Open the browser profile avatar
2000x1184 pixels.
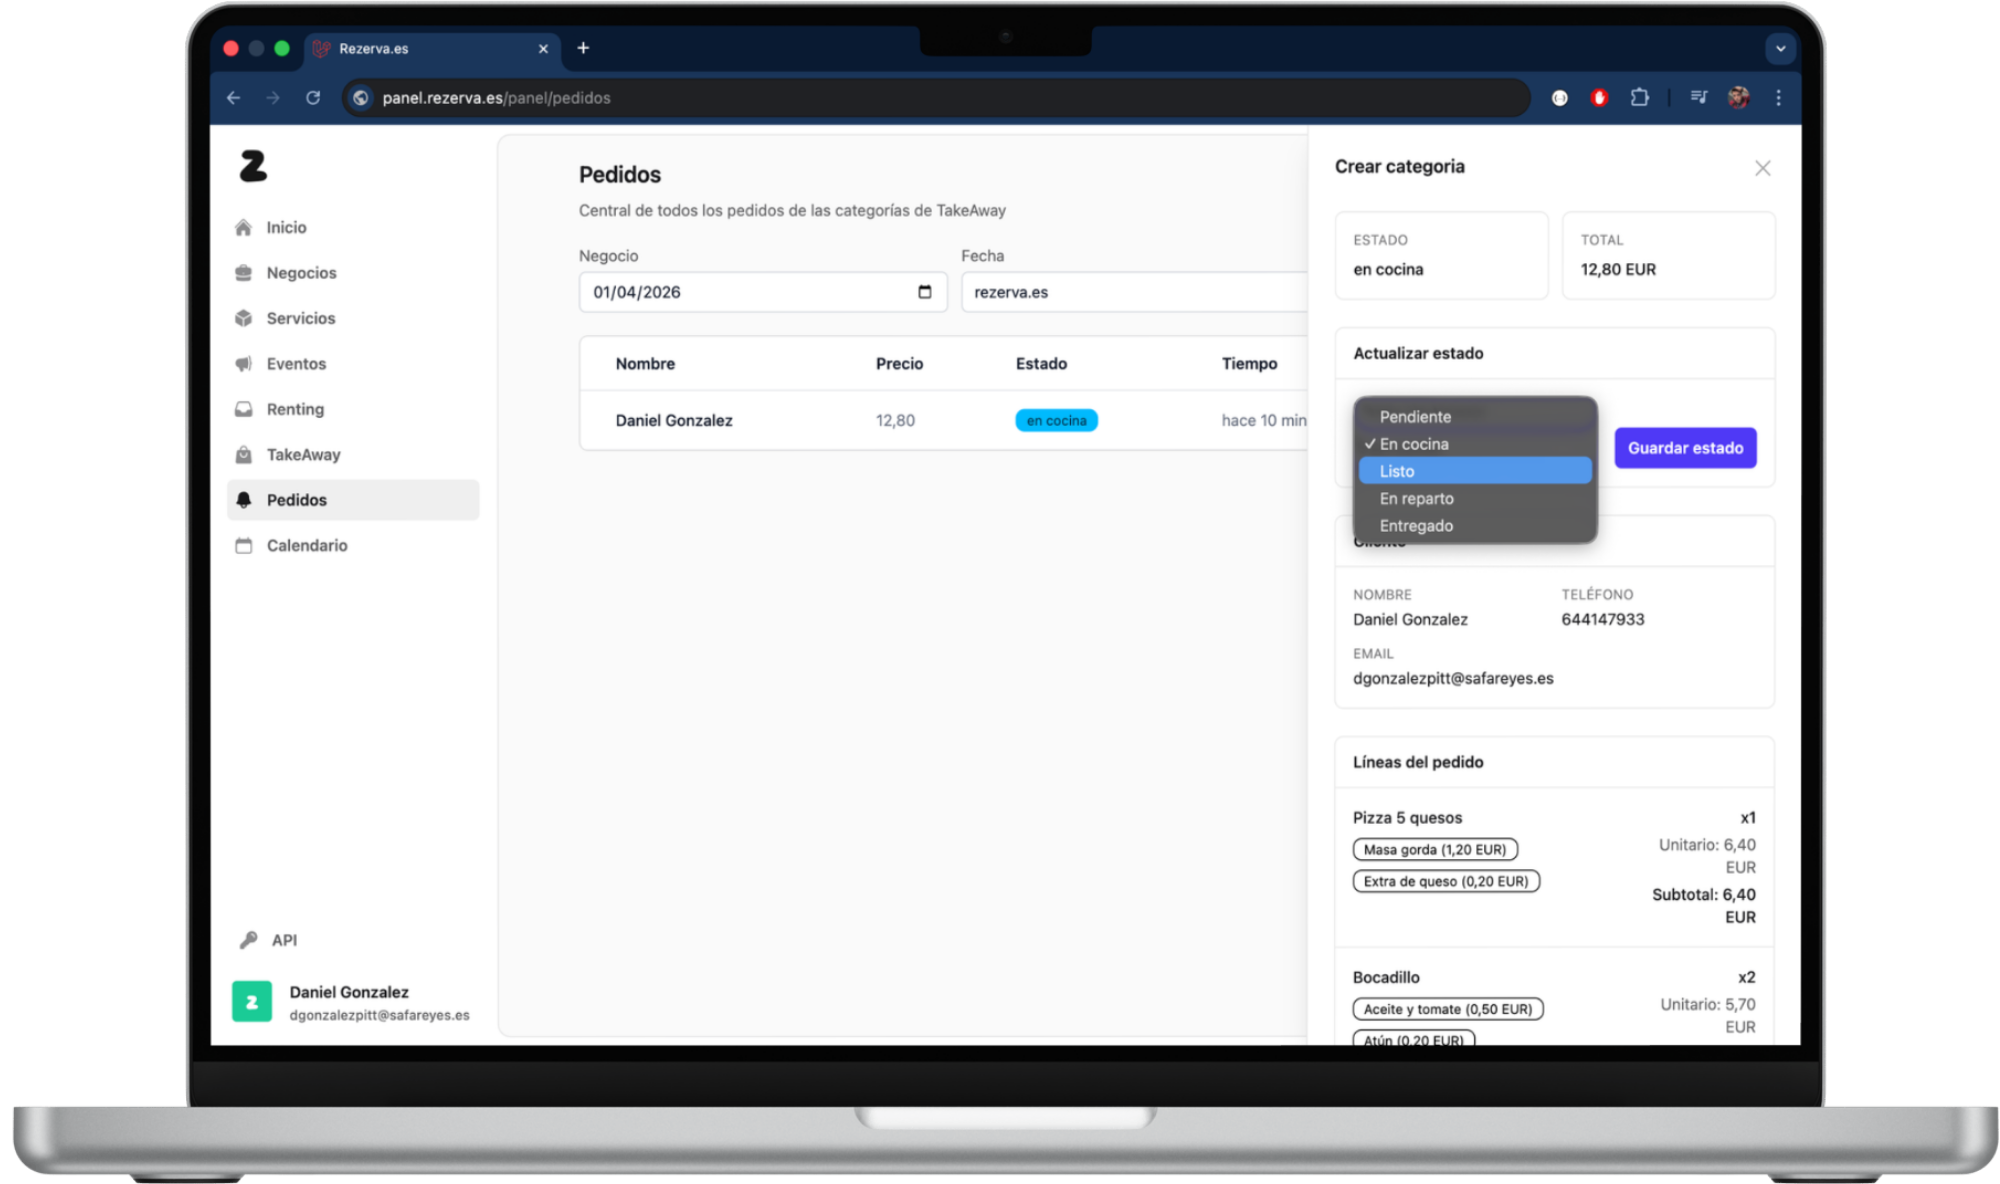point(1739,98)
